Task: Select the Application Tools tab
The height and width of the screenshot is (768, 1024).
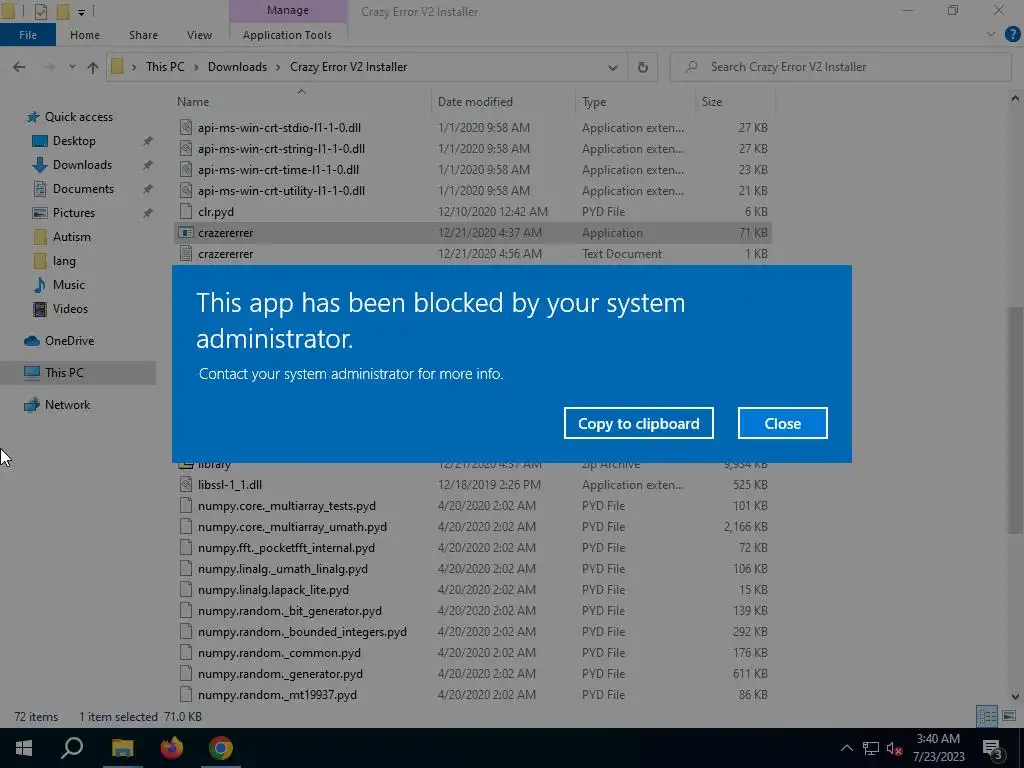Action: pos(287,35)
